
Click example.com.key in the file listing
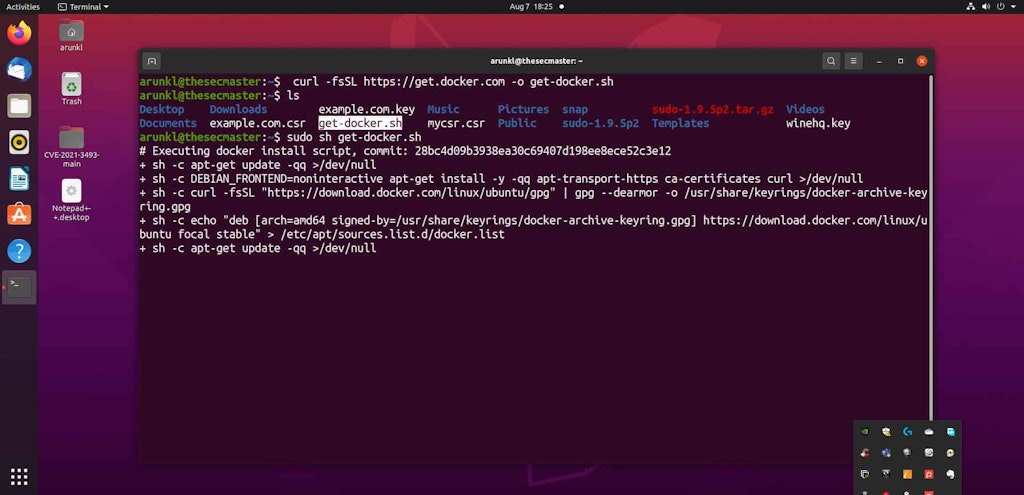point(366,110)
